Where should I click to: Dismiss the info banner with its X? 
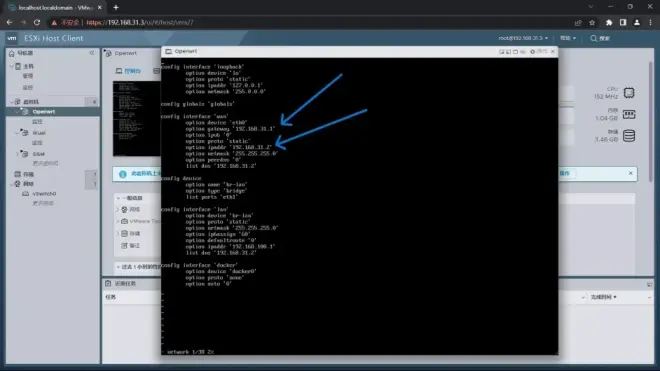[631, 173]
